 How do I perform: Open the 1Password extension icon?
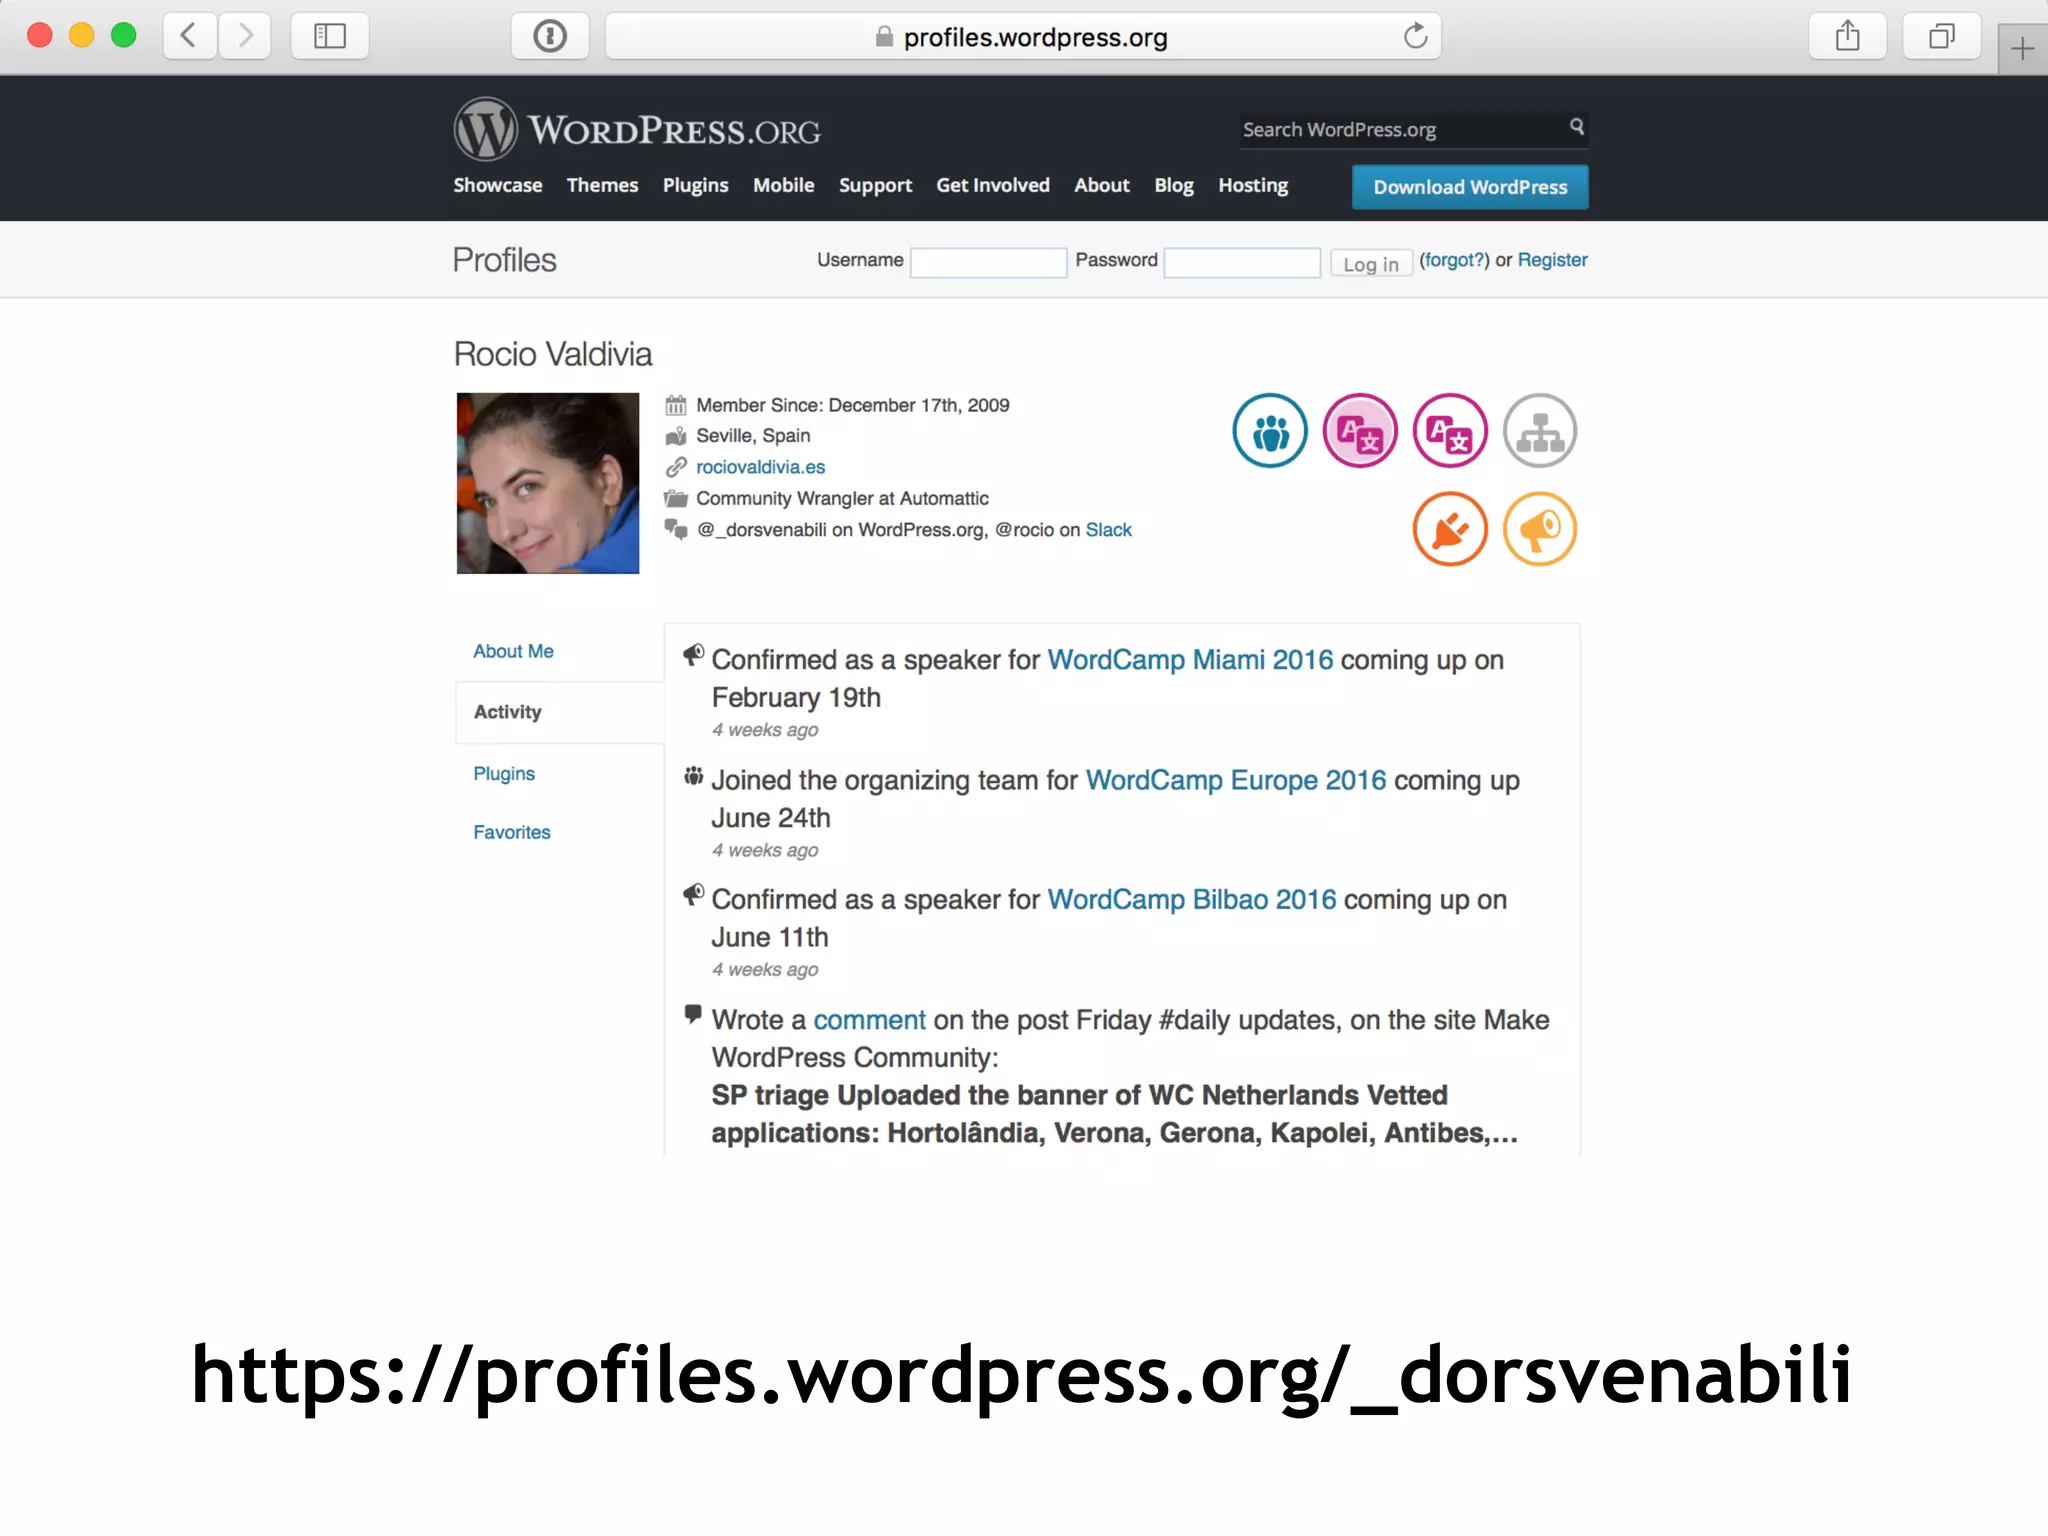pyautogui.click(x=550, y=36)
